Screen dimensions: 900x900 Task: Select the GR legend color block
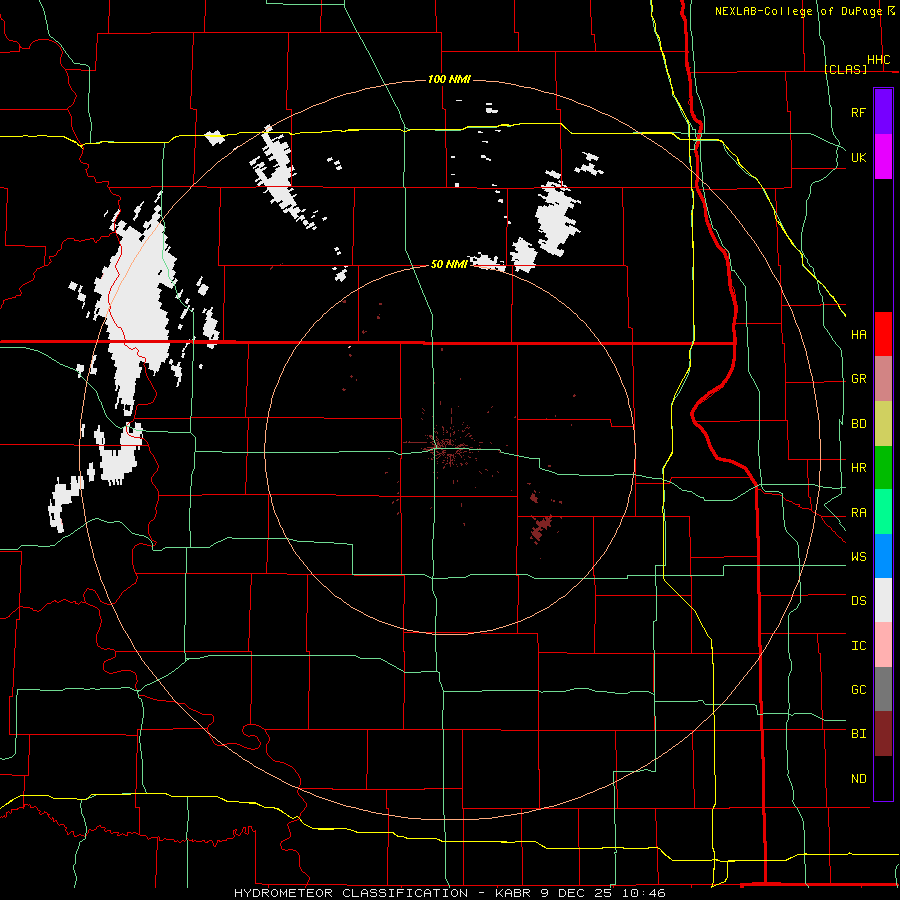[883, 379]
